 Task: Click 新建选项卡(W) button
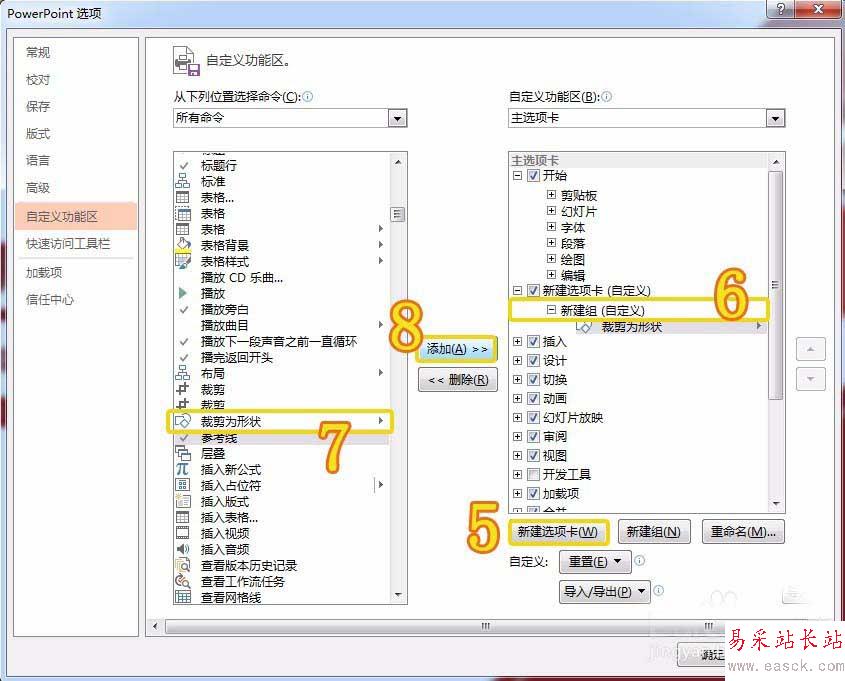pyautogui.click(x=558, y=532)
